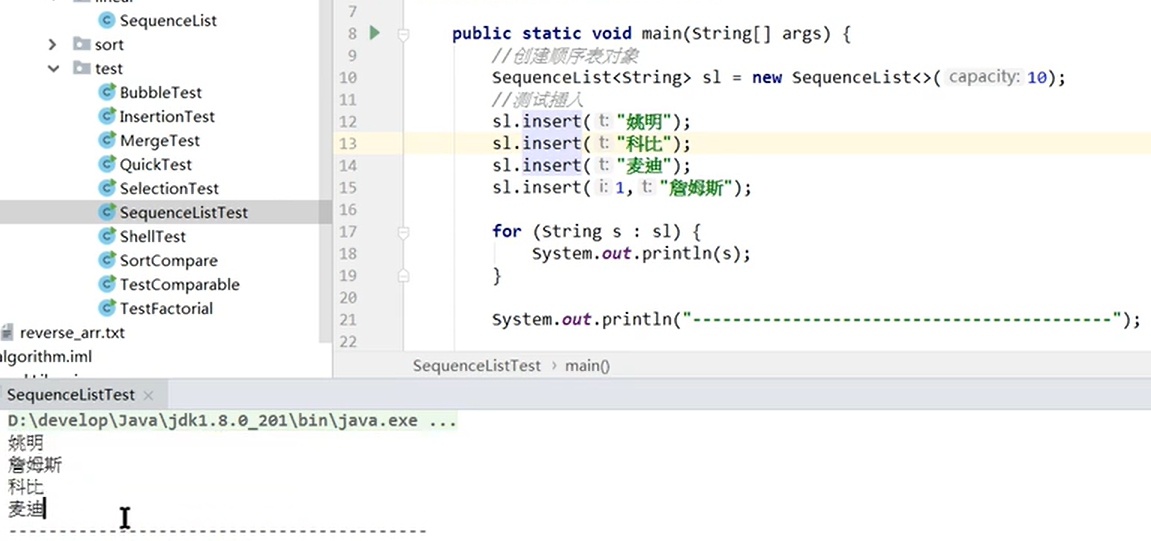The height and width of the screenshot is (541, 1151).
Task: Click the 测试插入 comment on line 11
Action: click(x=540, y=100)
